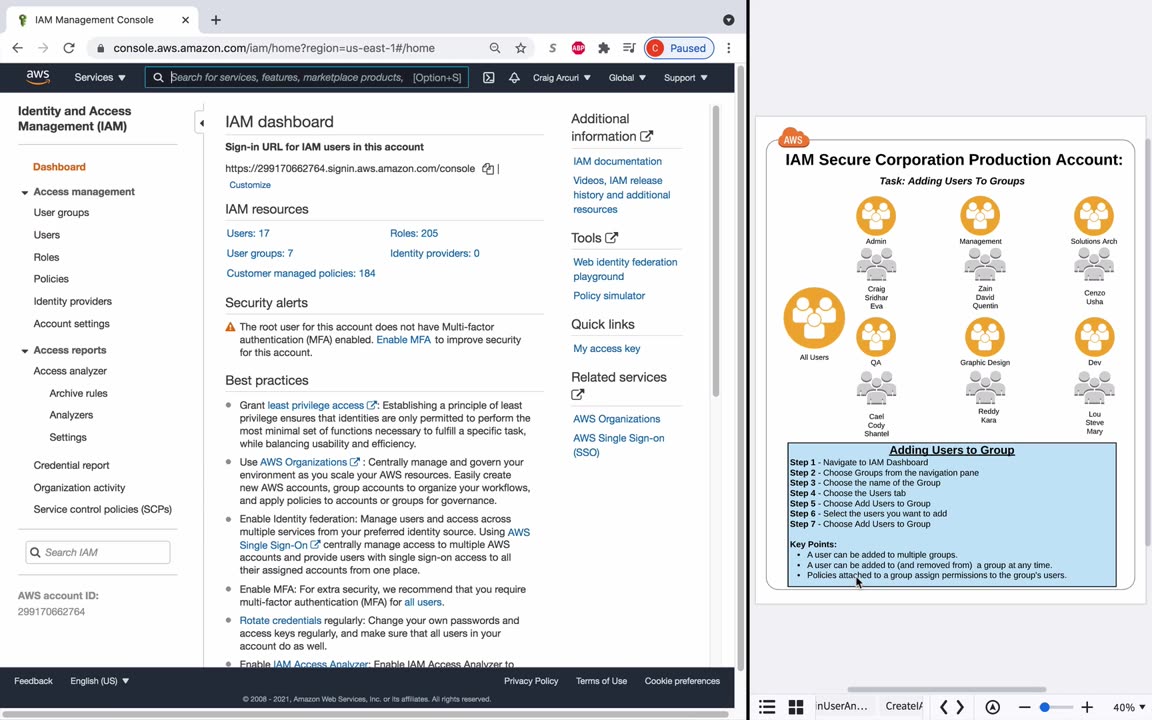Select Service control policies (SCPs)

click(x=102, y=509)
